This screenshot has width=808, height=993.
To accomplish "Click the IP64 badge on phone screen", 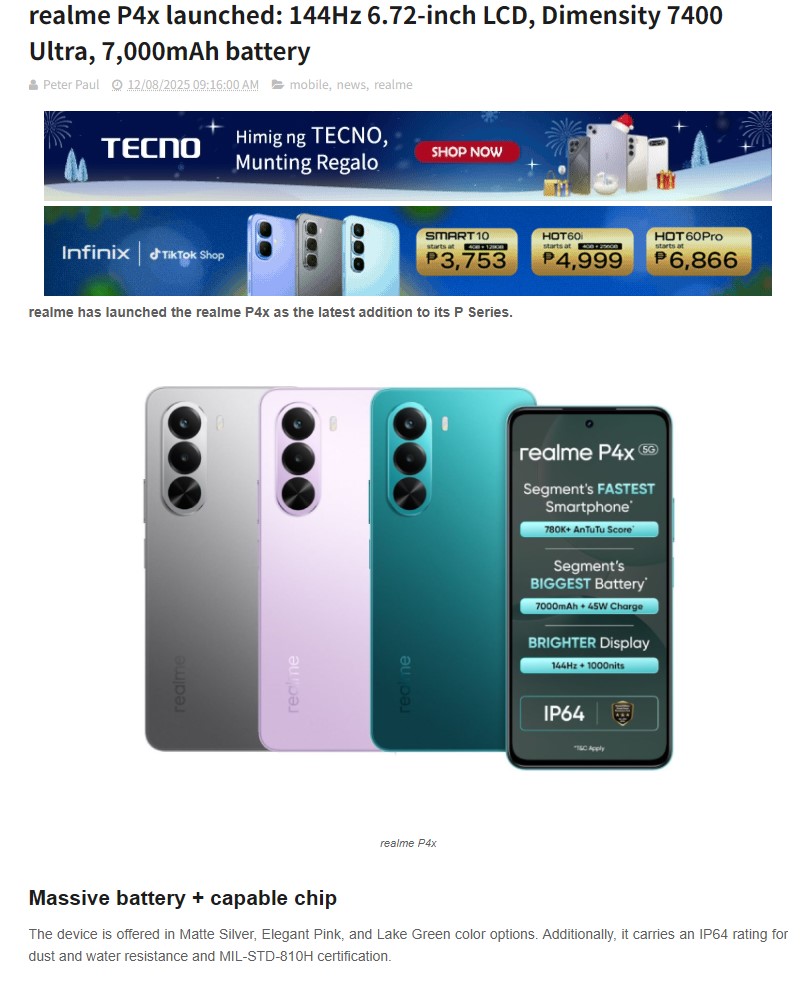I will 589,714.
